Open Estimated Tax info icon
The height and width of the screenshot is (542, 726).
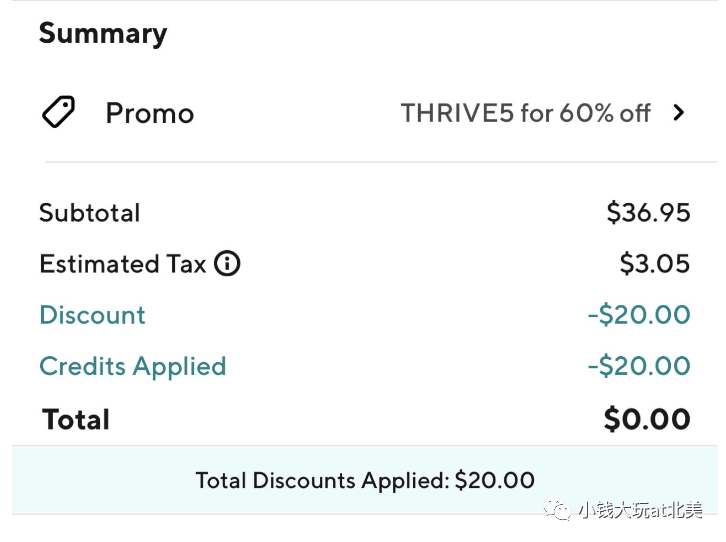point(227,263)
